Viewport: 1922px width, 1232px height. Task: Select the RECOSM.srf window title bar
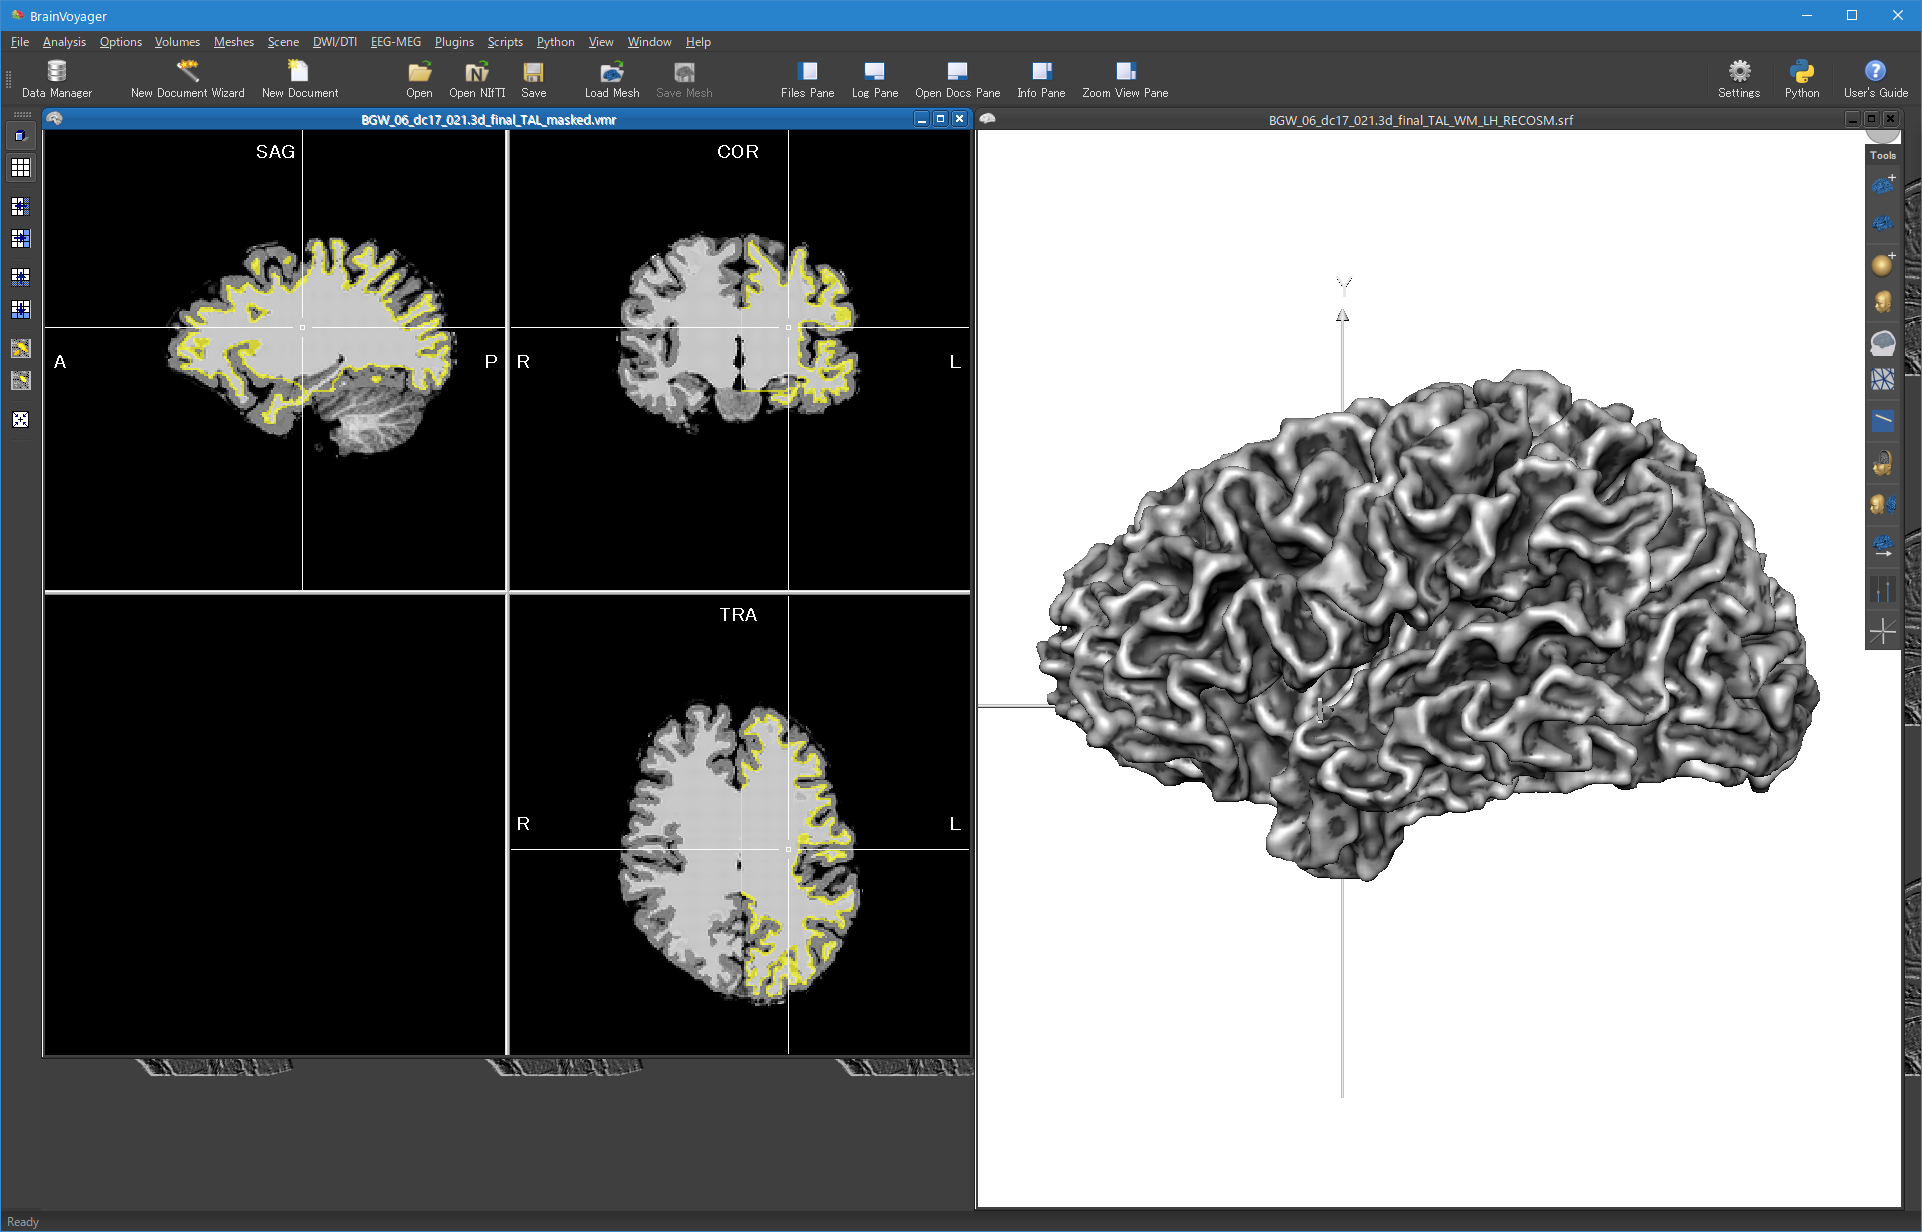(x=1420, y=119)
